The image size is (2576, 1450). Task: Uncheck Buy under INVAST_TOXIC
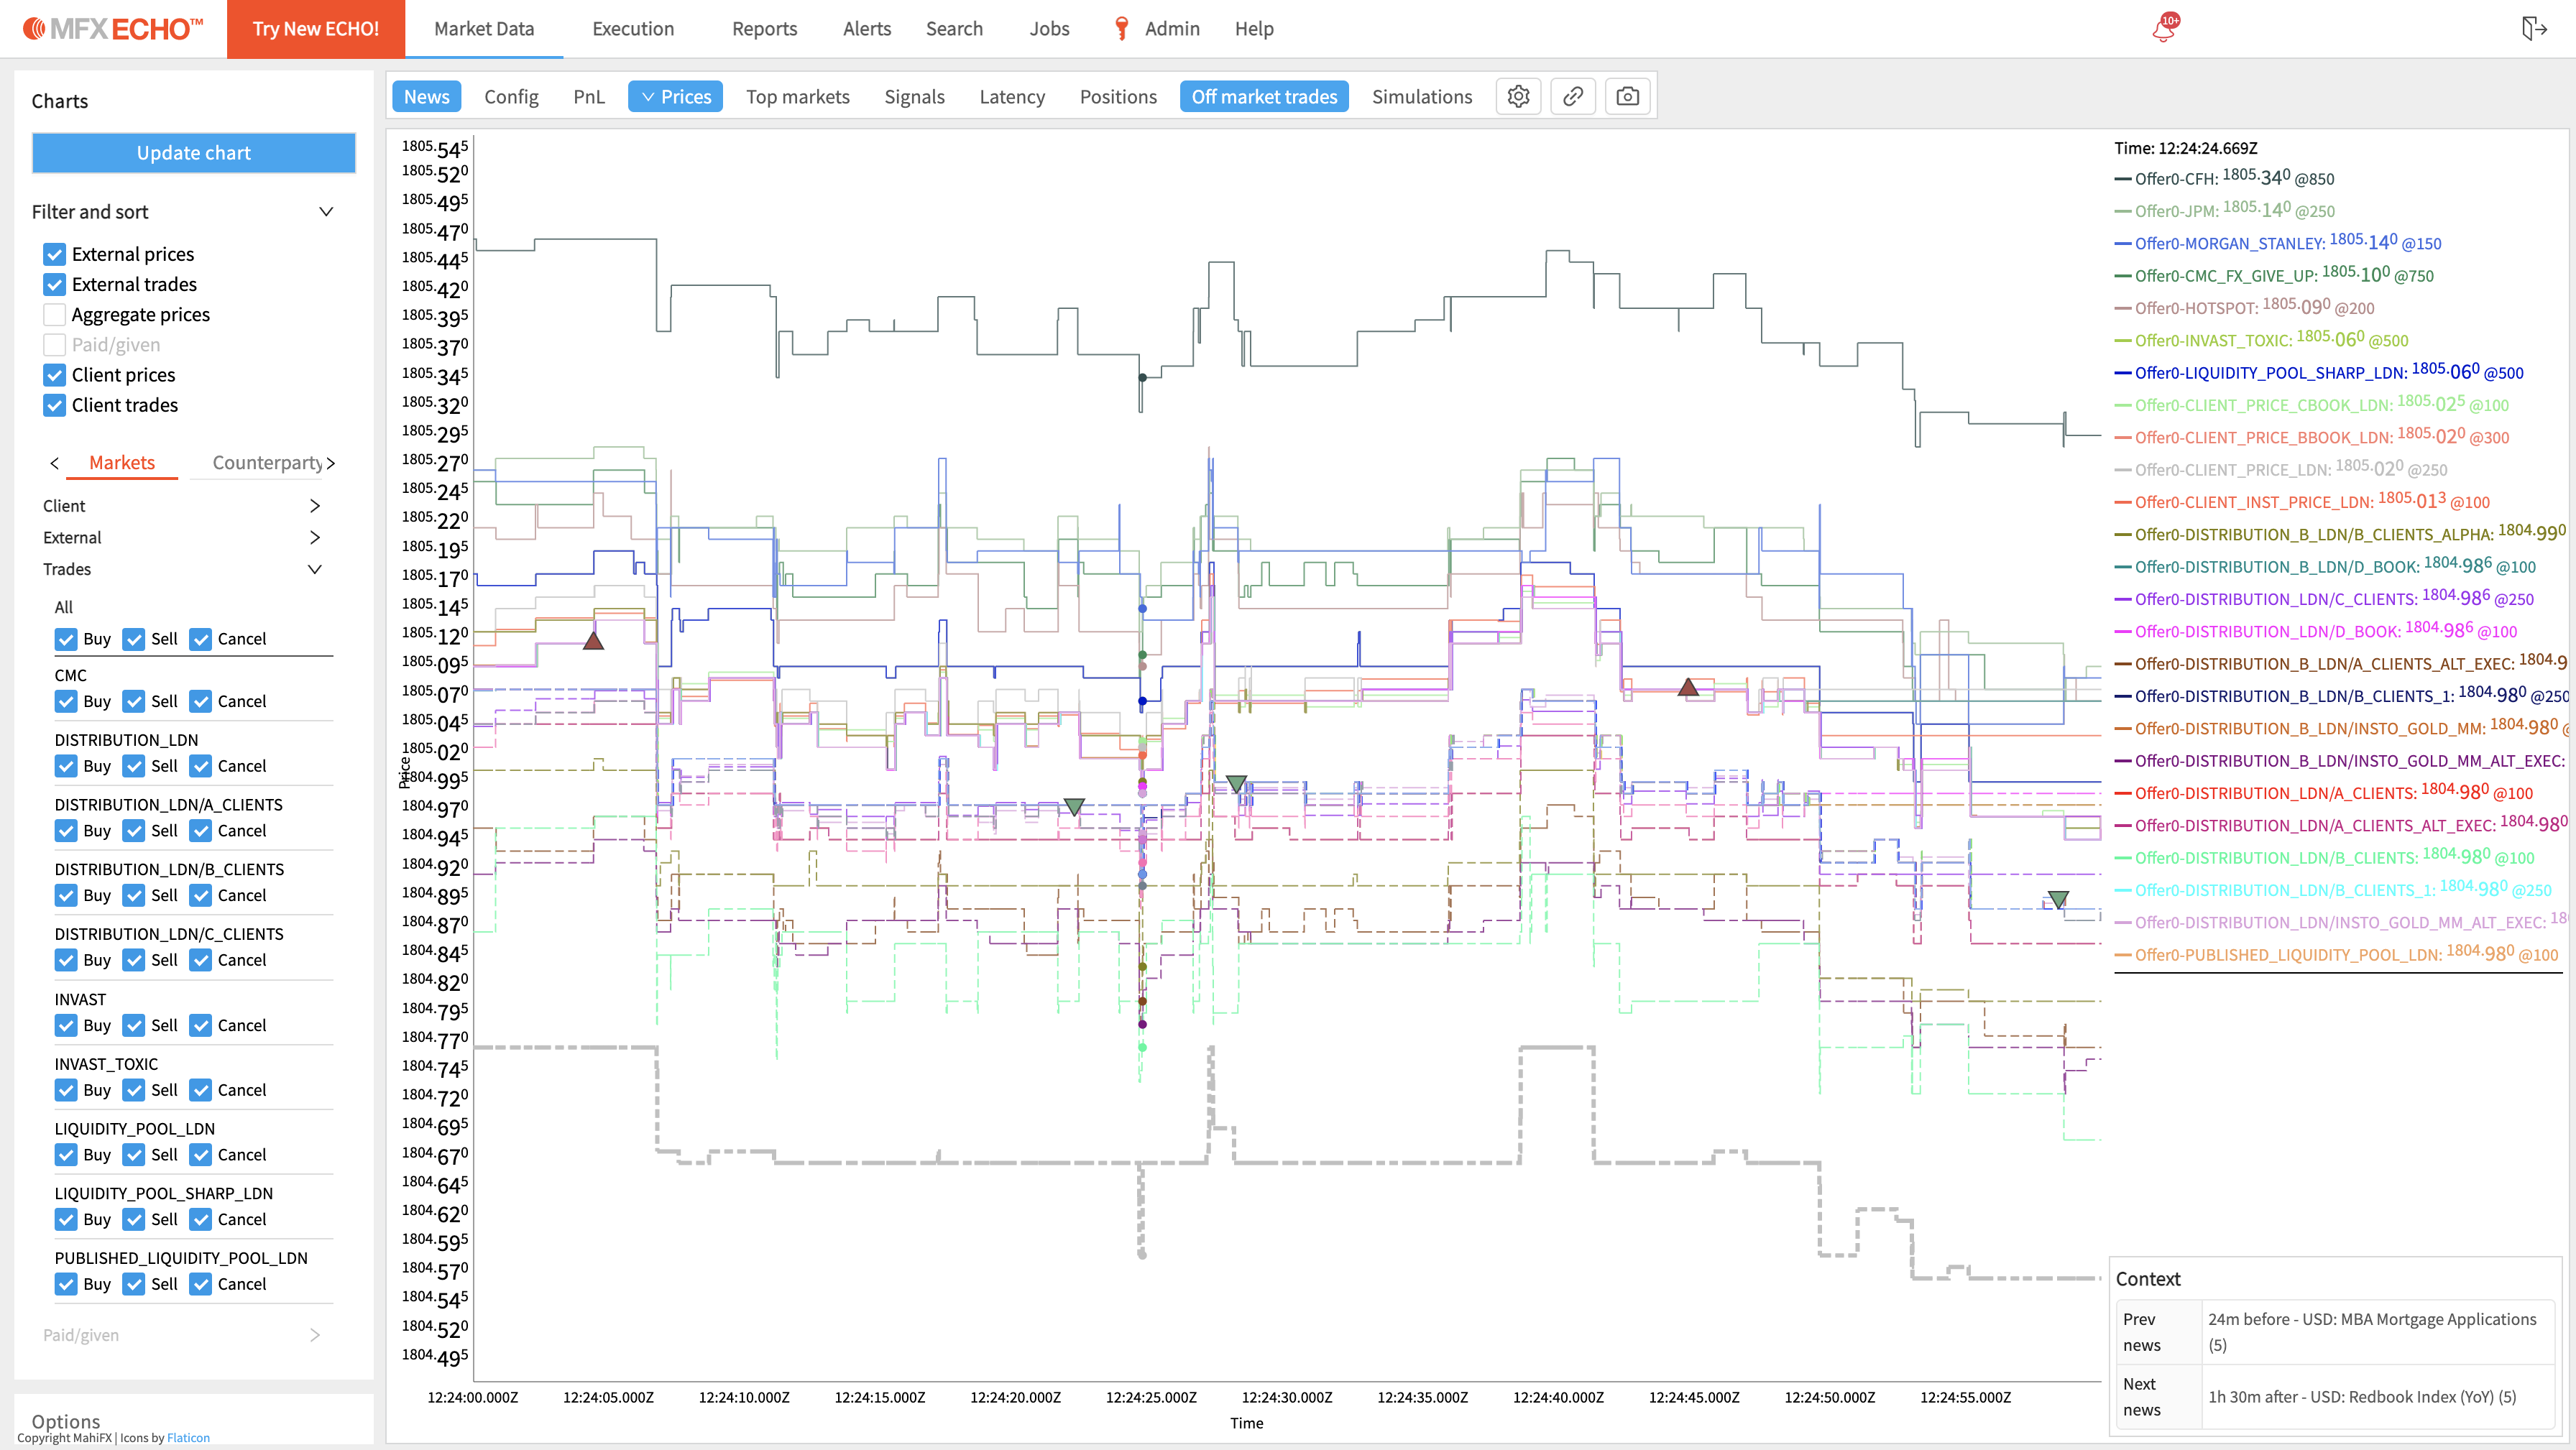pos(66,1090)
